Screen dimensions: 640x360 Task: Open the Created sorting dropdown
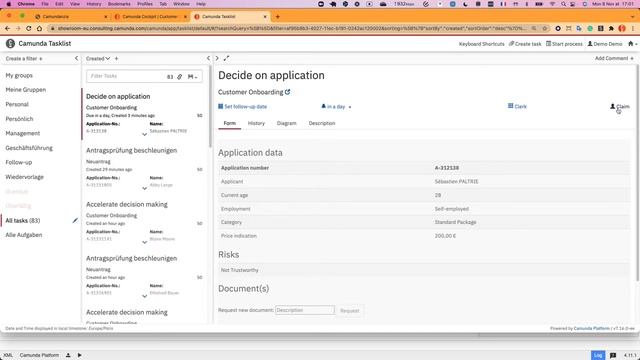tap(98, 58)
